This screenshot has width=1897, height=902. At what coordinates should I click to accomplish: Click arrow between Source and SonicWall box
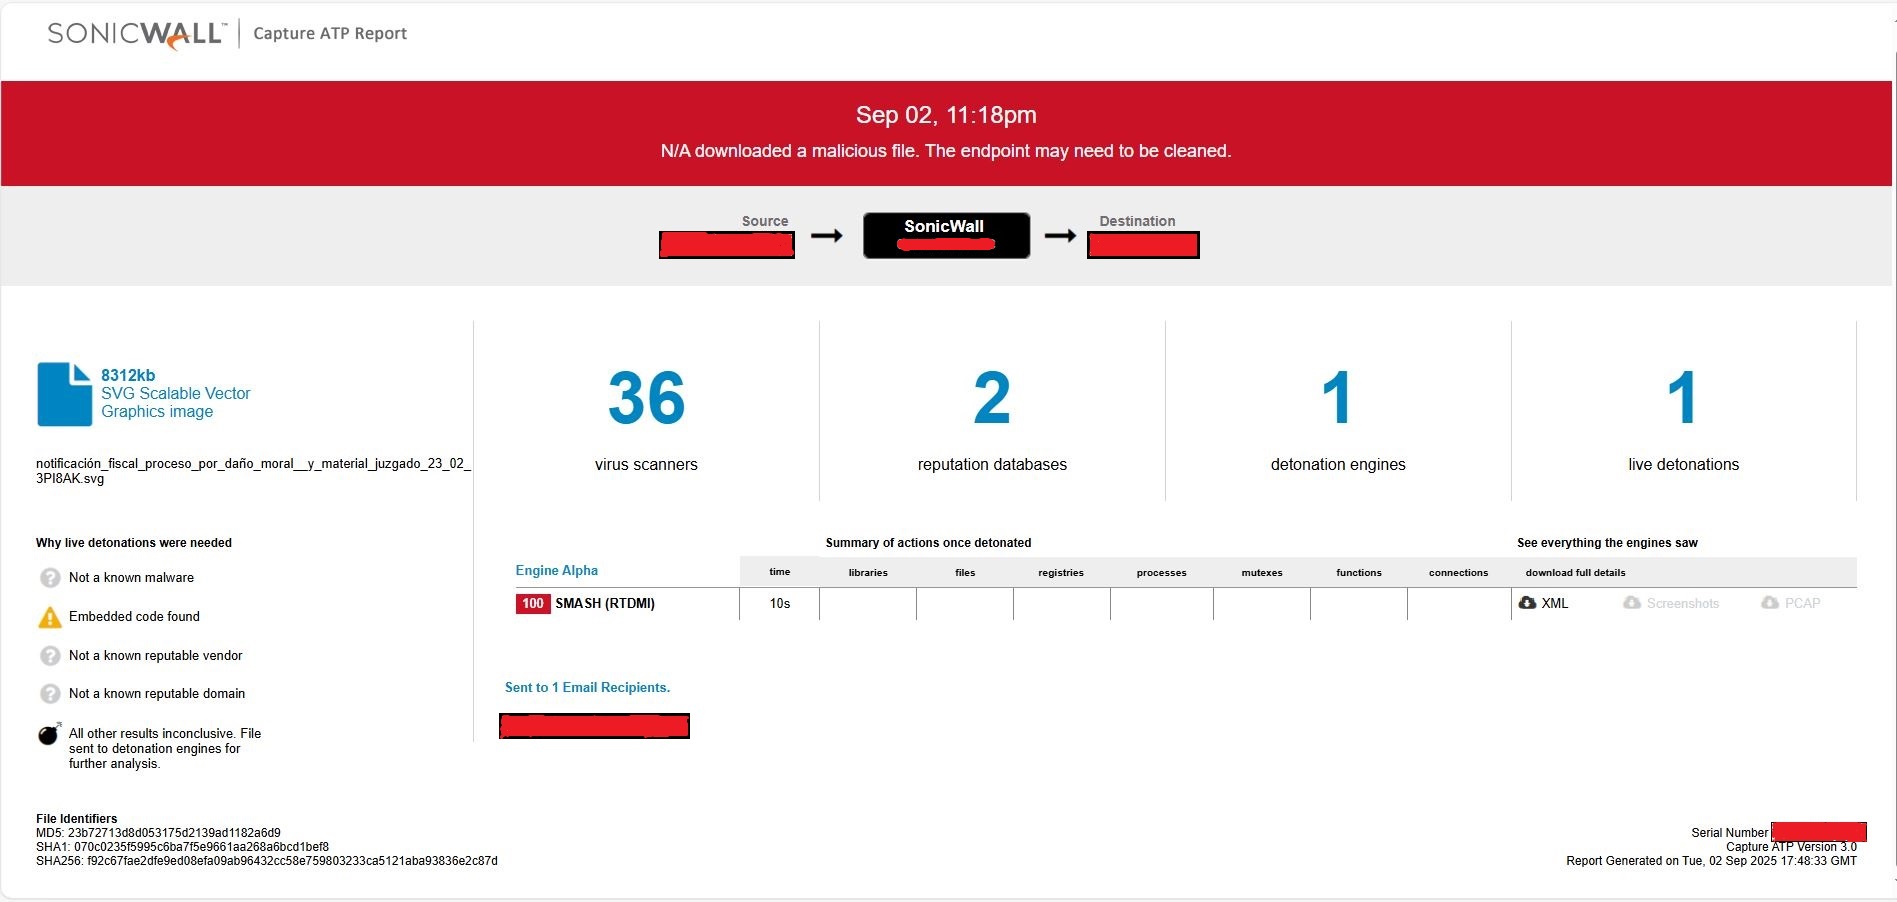[826, 236]
